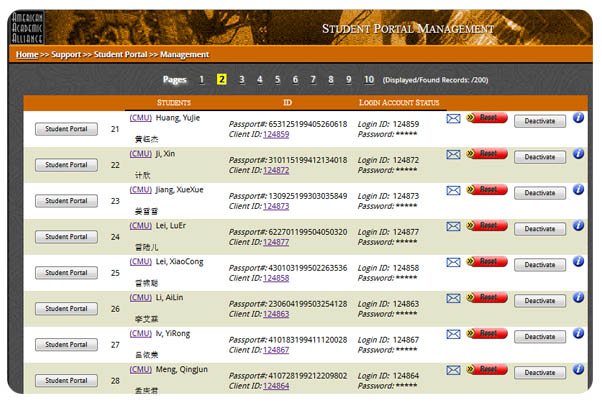
Task: Click the Login Account Status header
Action: tap(399, 103)
